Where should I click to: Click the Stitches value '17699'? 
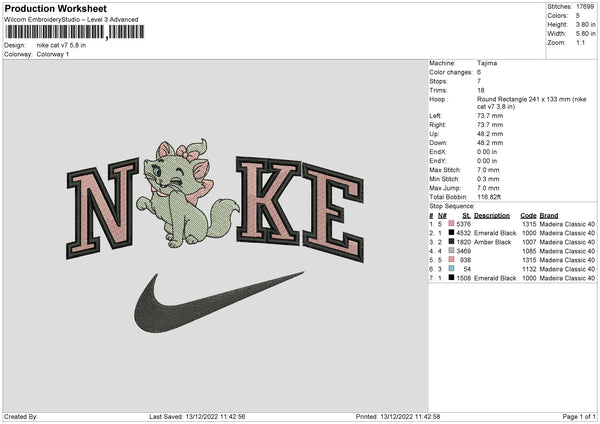point(585,7)
